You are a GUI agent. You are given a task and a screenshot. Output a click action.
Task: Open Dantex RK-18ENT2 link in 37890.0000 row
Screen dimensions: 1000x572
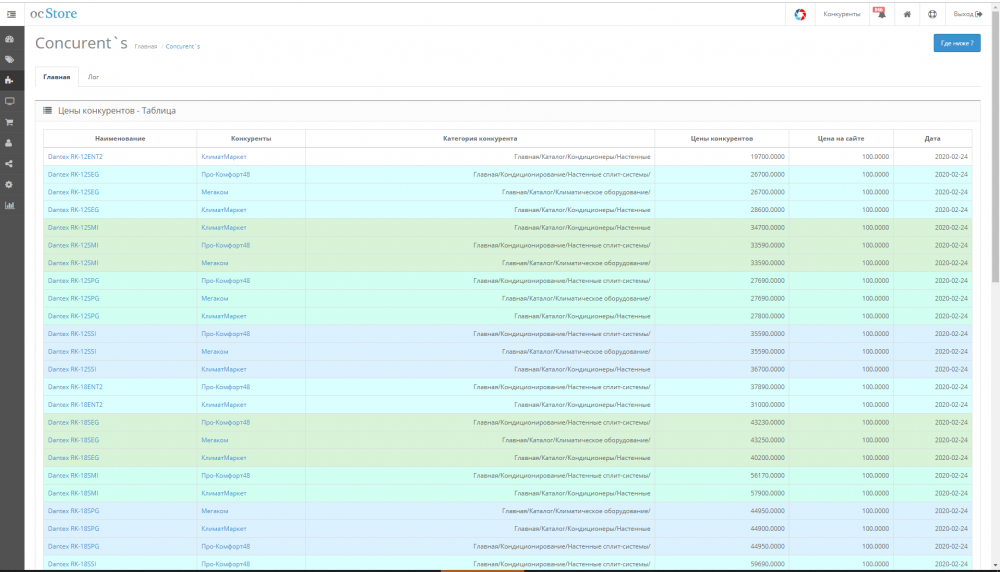[x=75, y=387]
